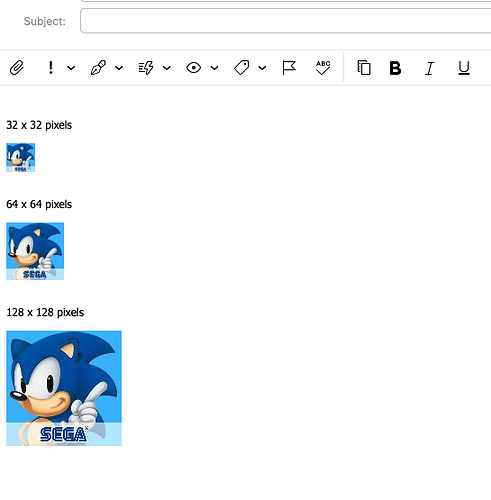Viewport: 491px width, 500px height.
Task: Select the 128 x 128 Sonic image
Action: pyautogui.click(x=64, y=388)
